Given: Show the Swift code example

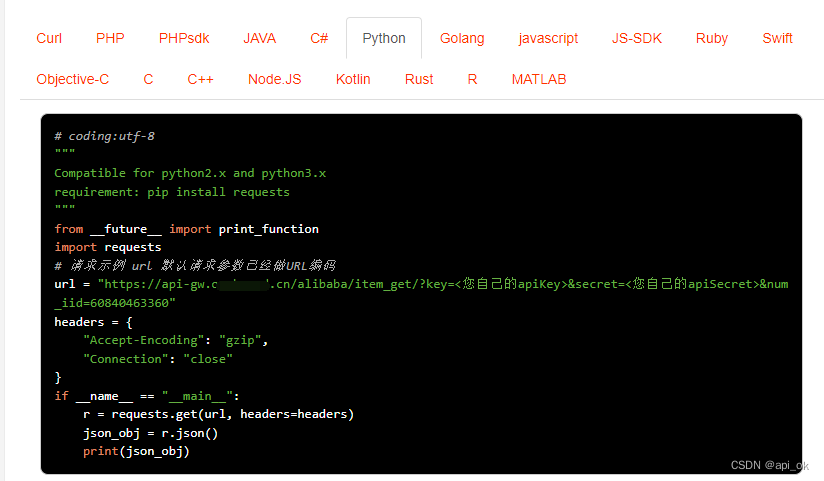Looking at the screenshot, I should click(777, 38).
